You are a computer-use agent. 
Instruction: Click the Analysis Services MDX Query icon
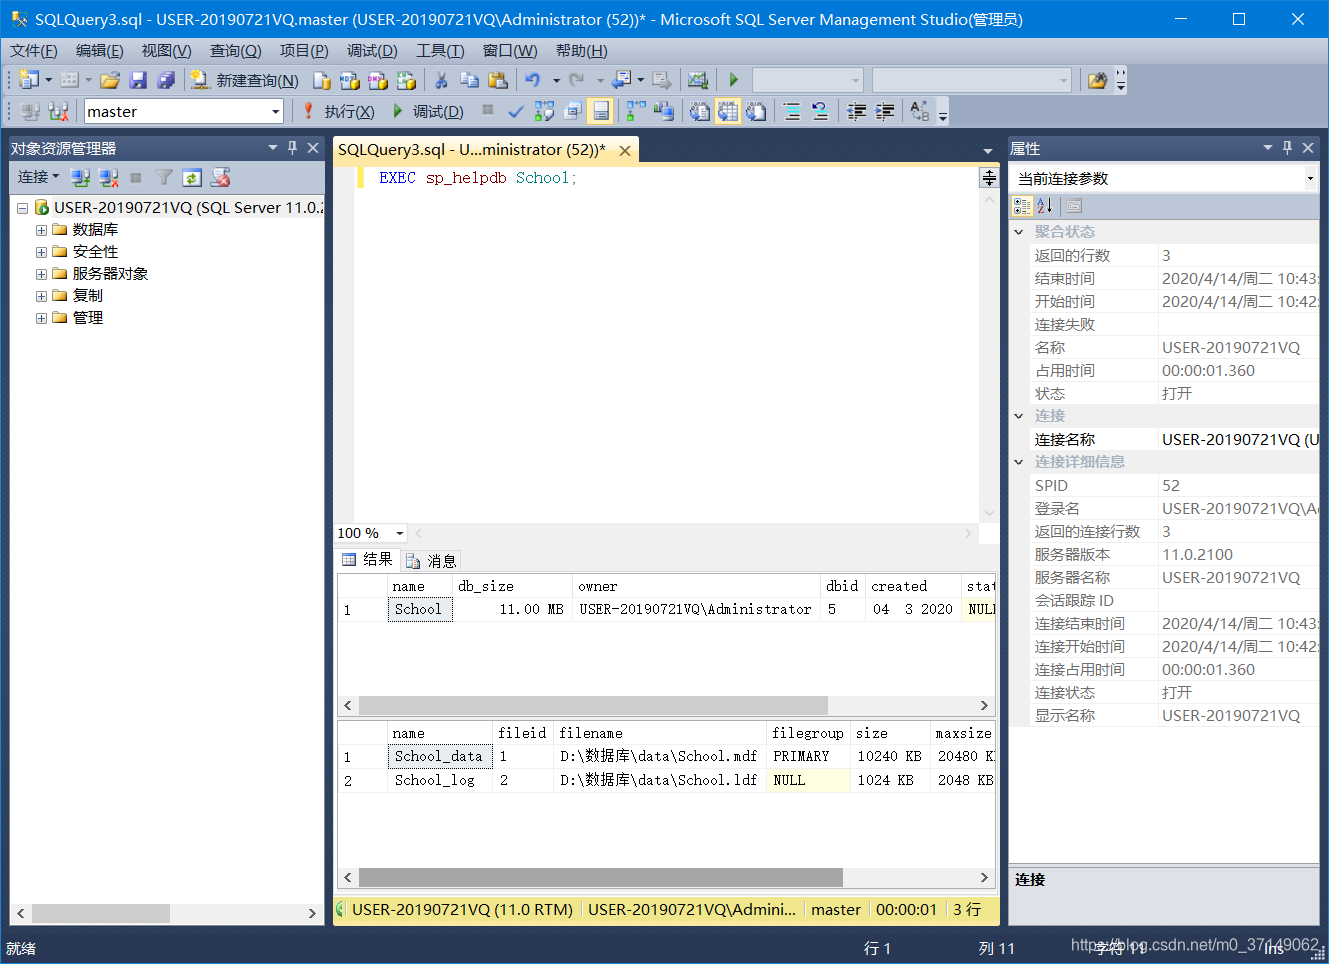tap(350, 80)
